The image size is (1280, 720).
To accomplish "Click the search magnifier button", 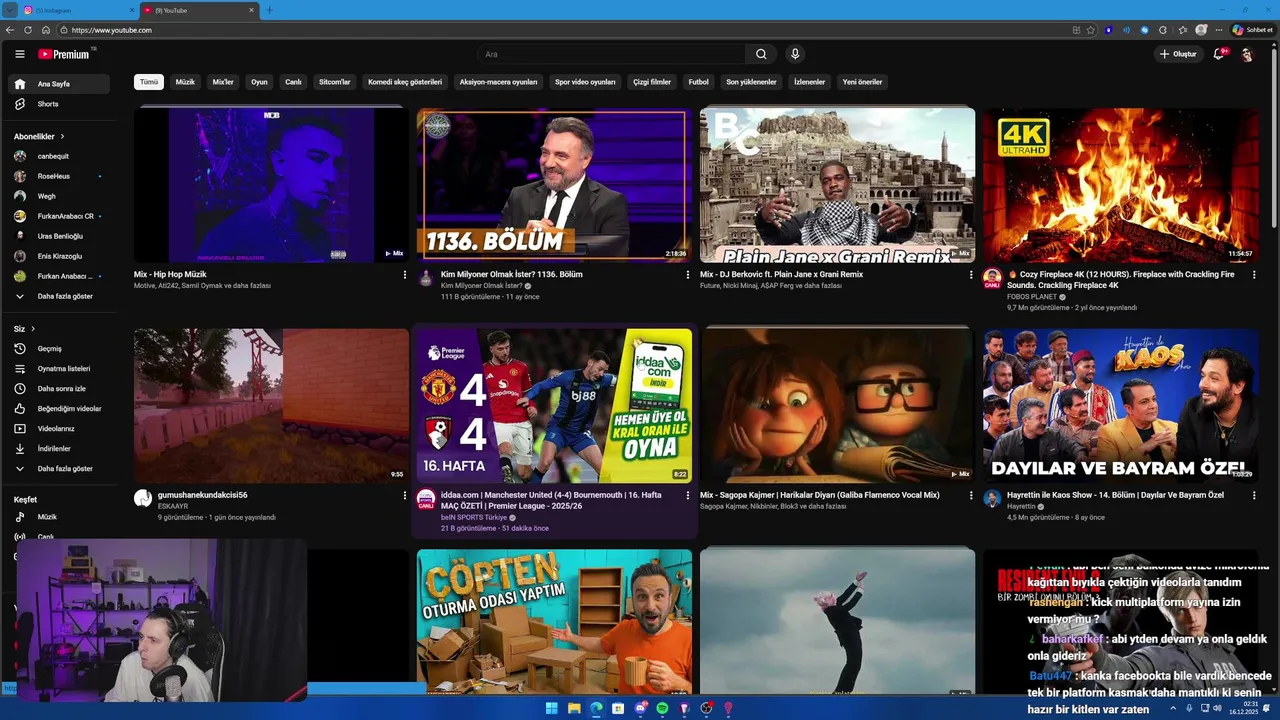I will pos(761,54).
